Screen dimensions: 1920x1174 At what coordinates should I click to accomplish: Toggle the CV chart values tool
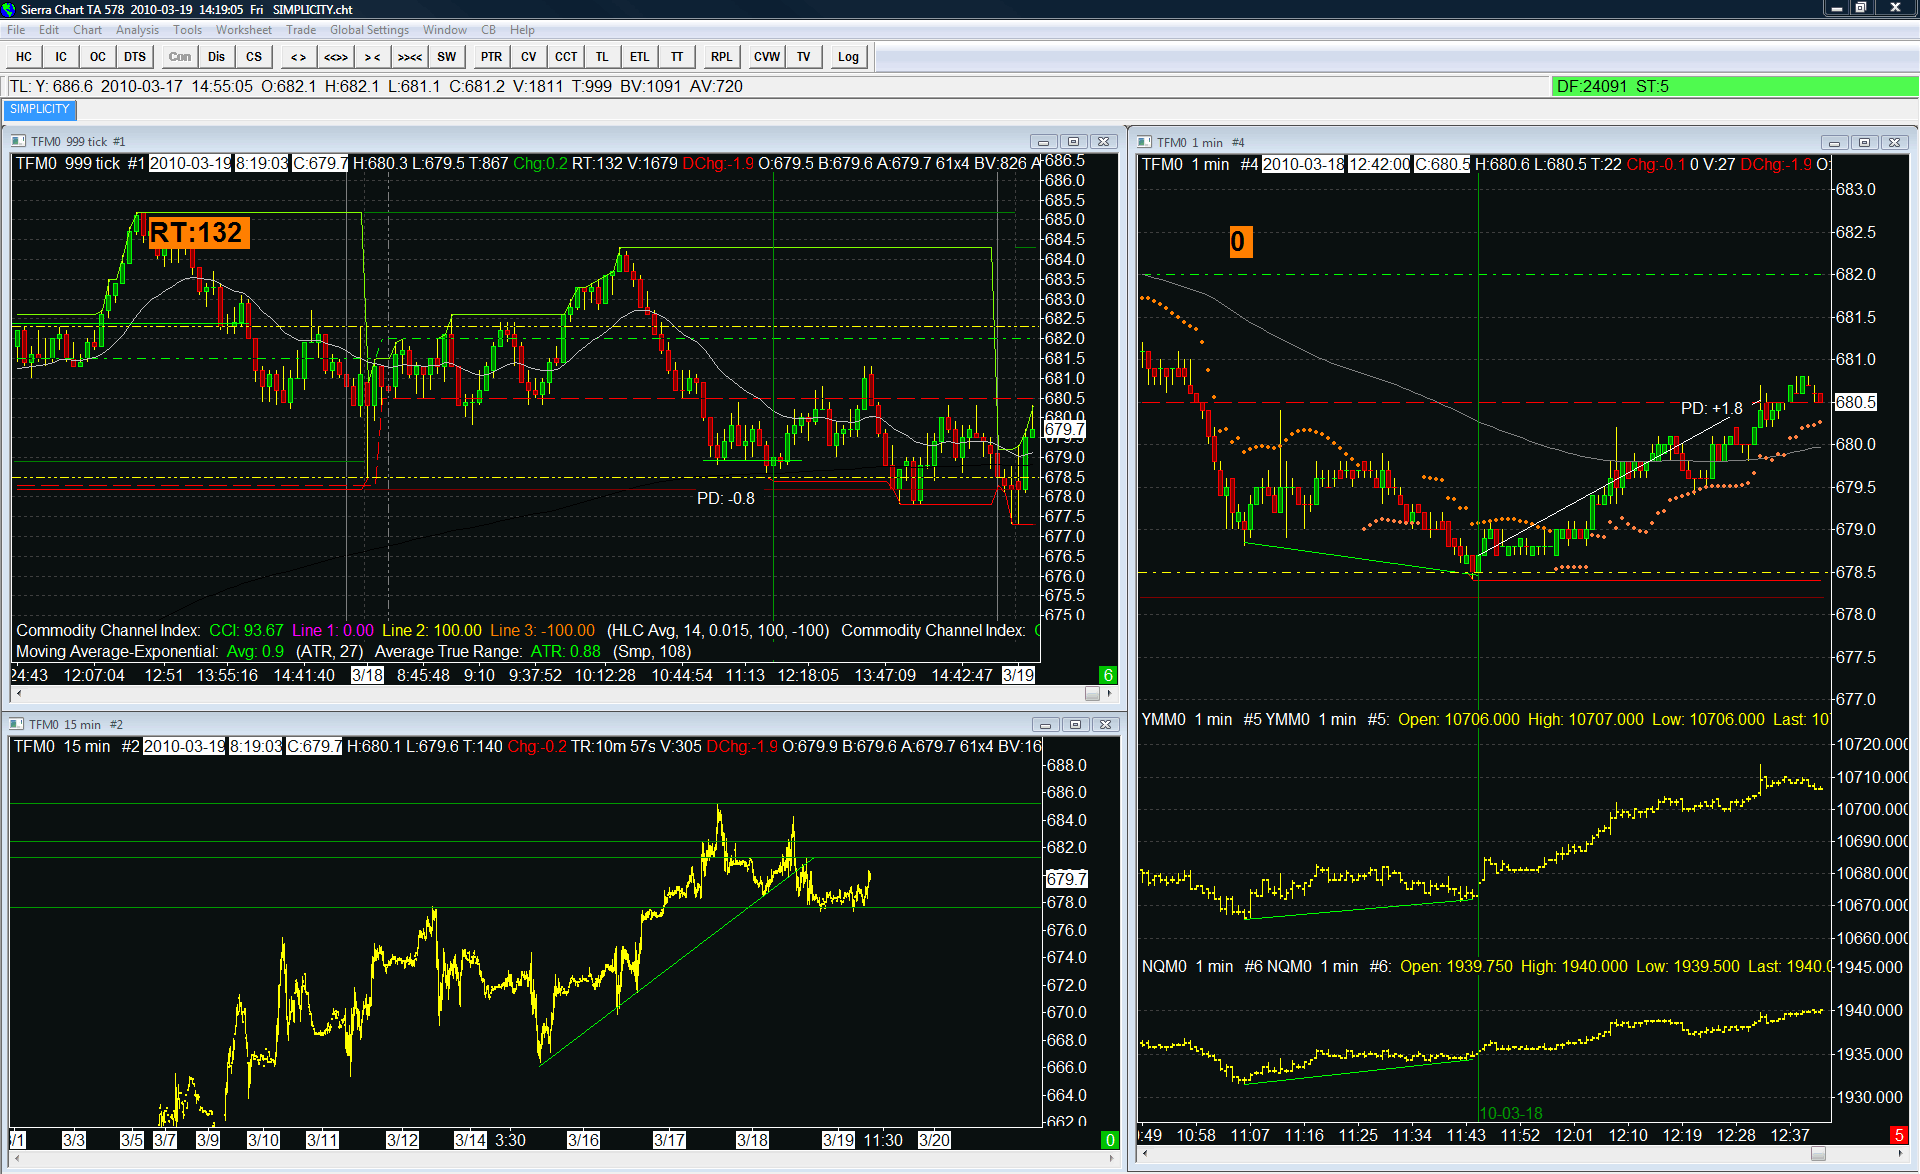point(529,57)
